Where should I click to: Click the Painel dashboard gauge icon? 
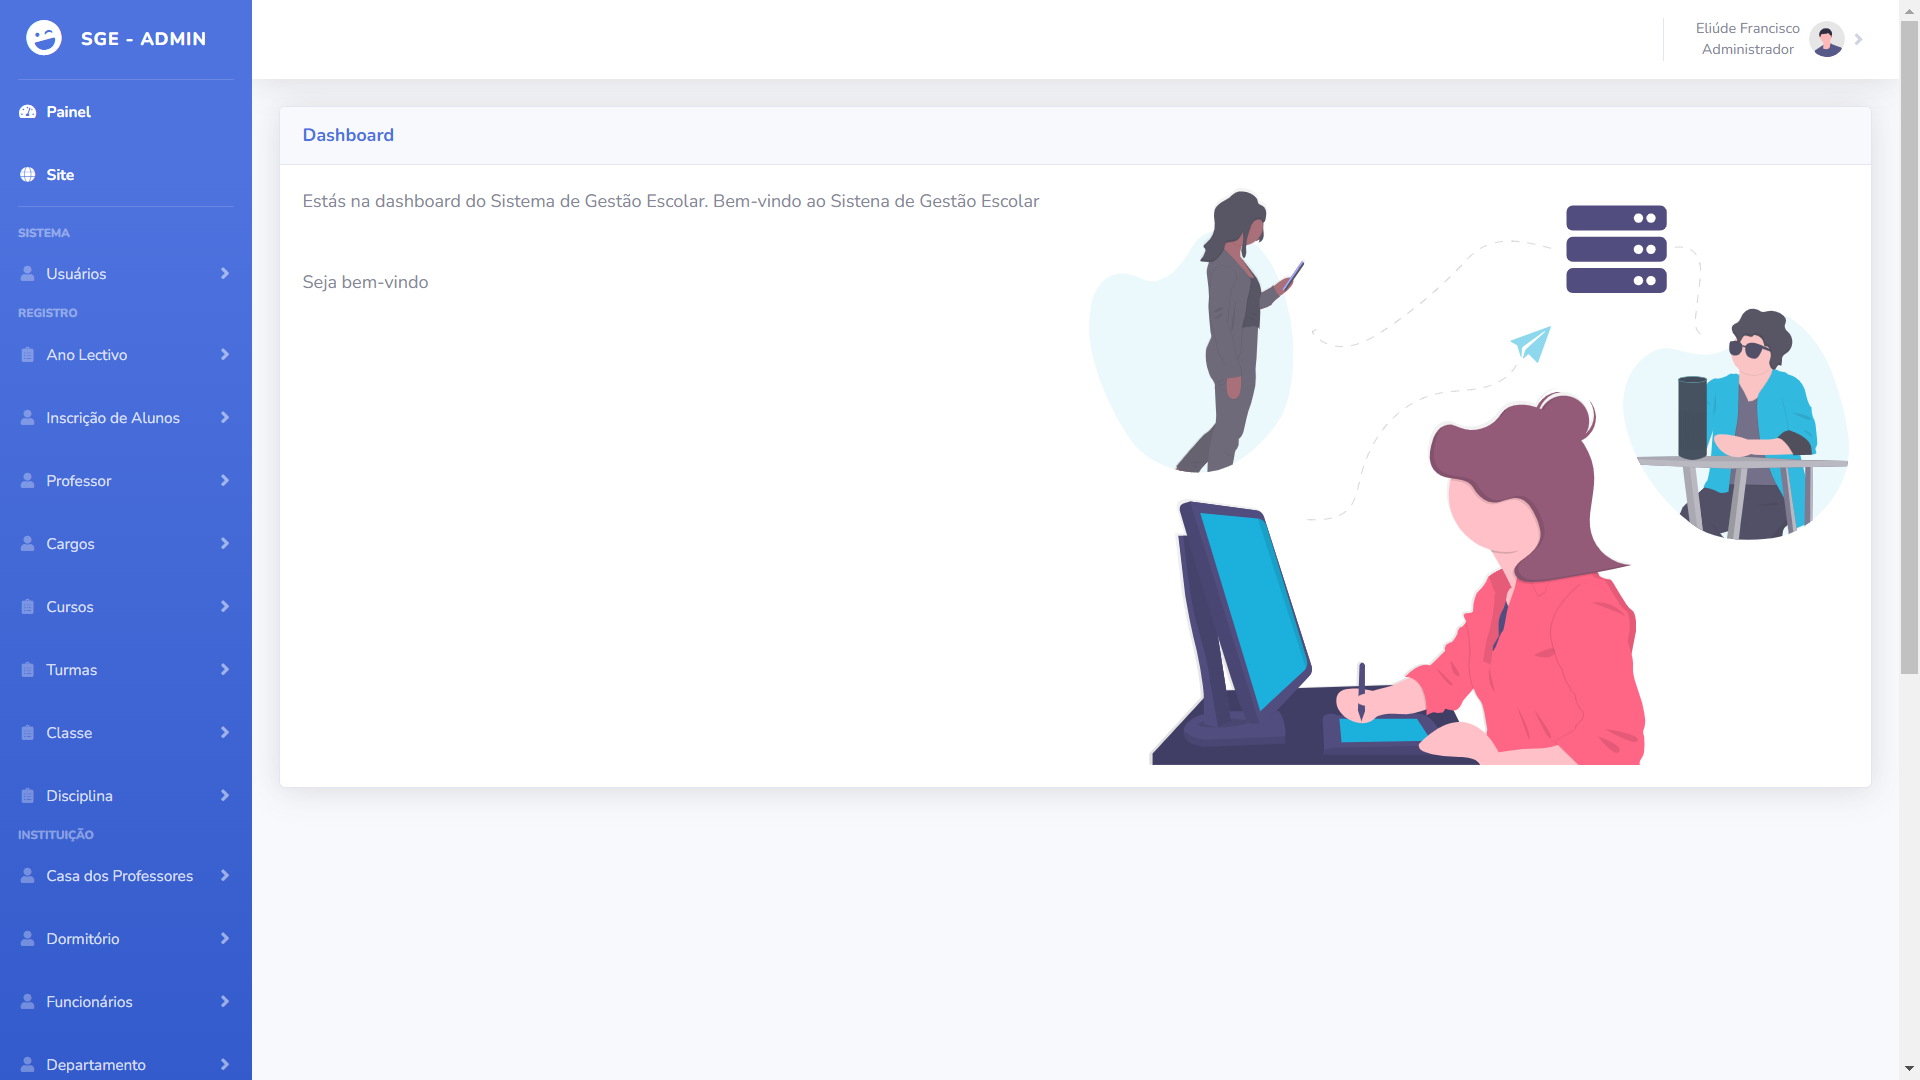pyautogui.click(x=28, y=112)
